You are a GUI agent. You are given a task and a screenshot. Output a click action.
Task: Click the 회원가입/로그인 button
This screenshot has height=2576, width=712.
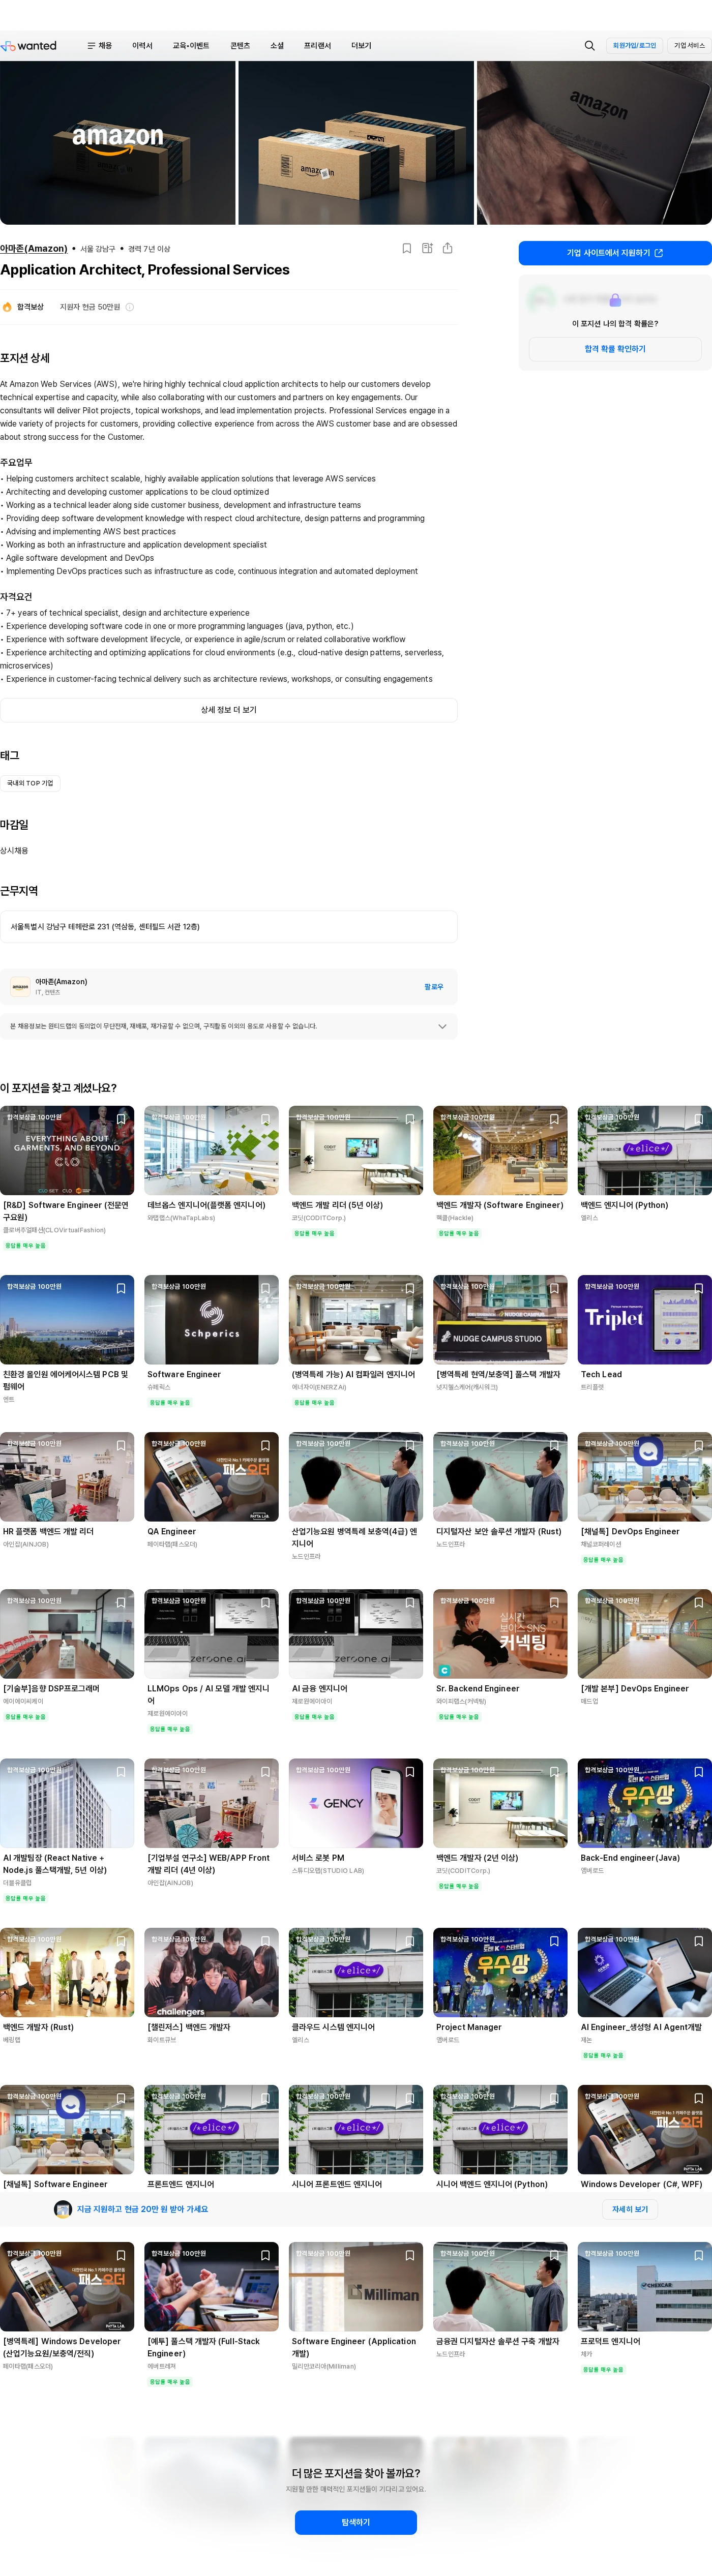point(635,46)
